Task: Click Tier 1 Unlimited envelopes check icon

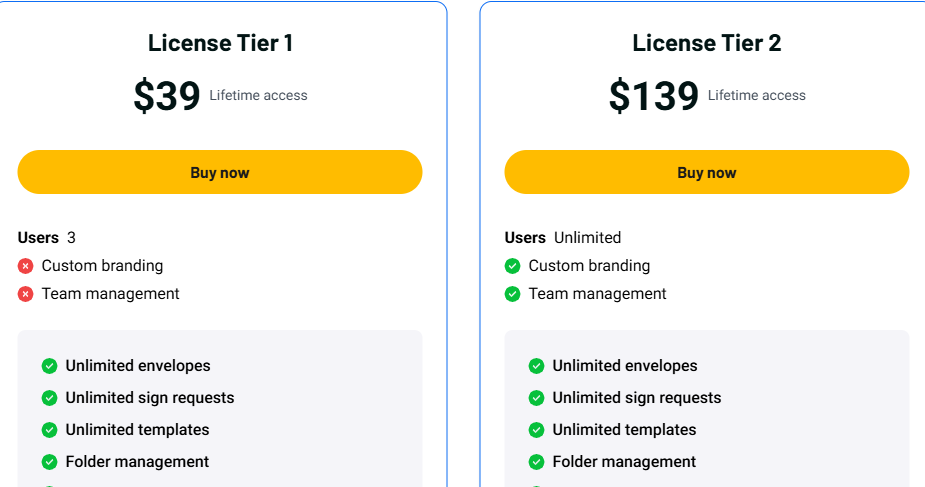Action: [x=50, y=366]
